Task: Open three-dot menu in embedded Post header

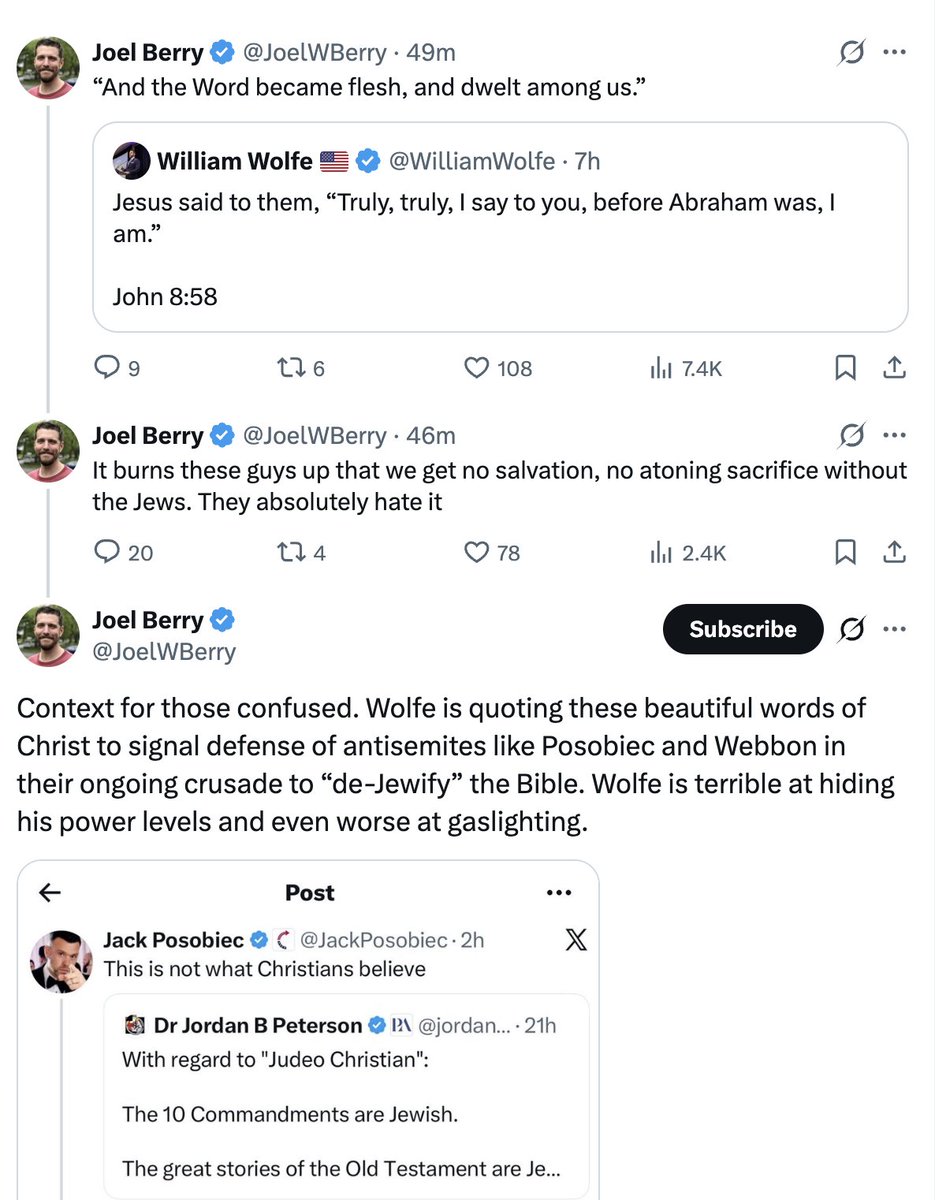Action: click(557, 892)
